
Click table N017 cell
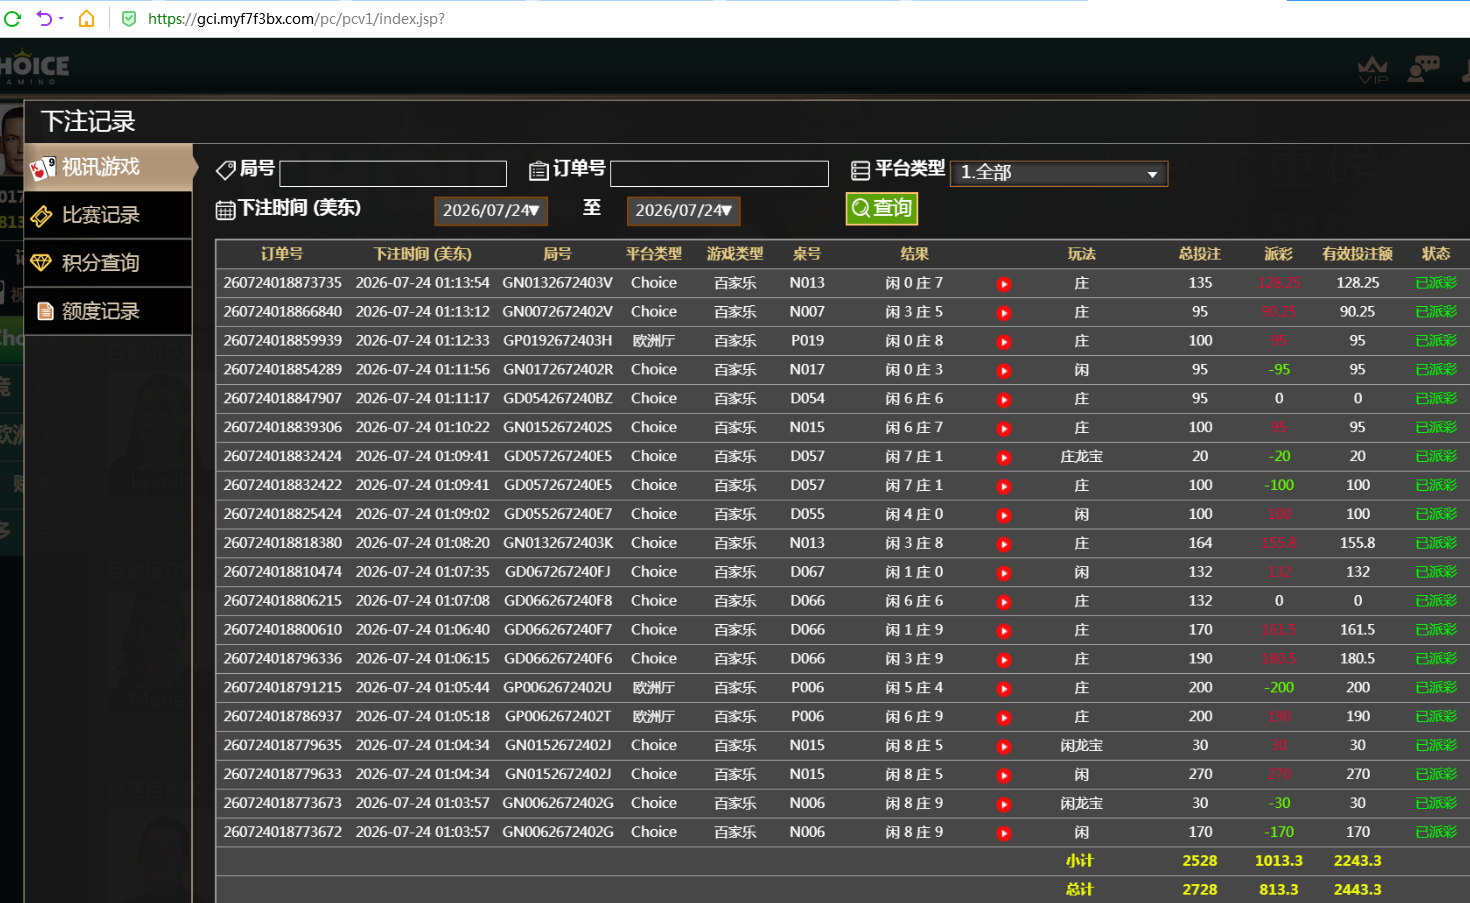[x=807, y=370]
